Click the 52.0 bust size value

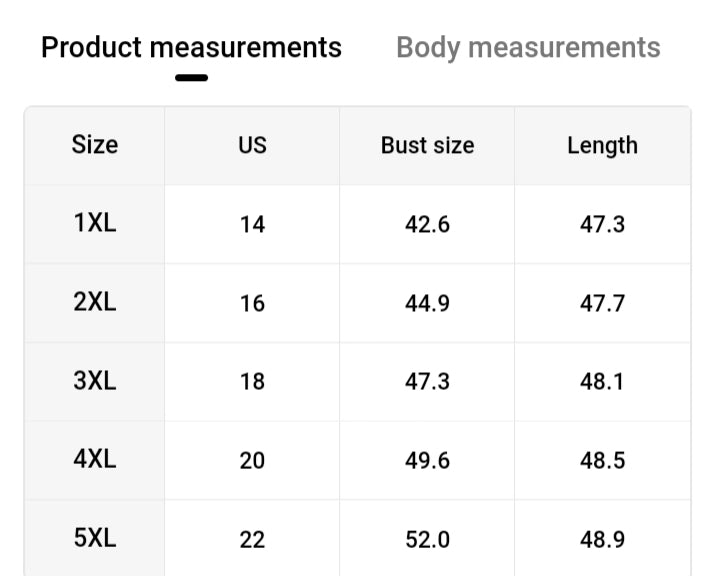pyautogui.click(x=427, y=539)
